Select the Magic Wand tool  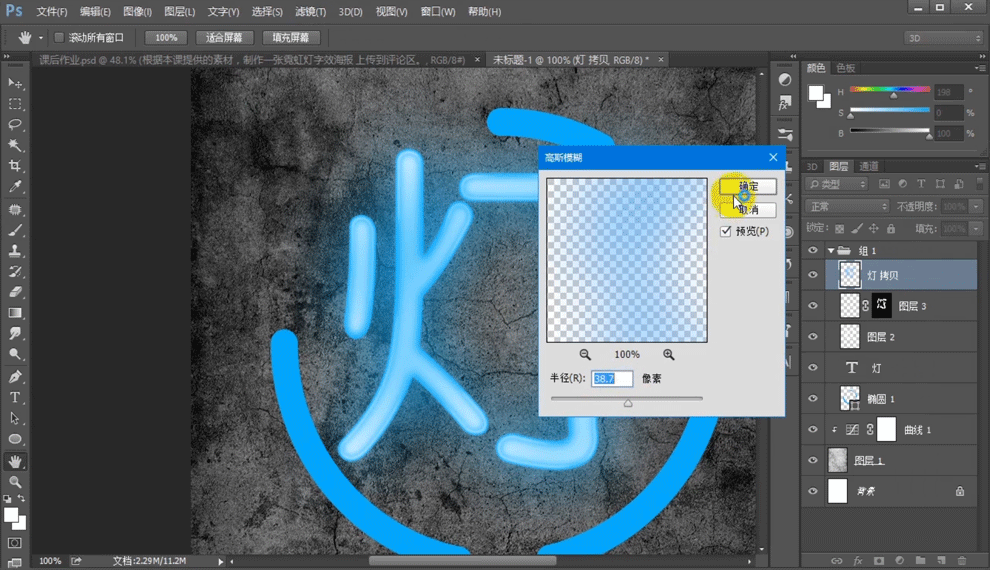[15, 145]
